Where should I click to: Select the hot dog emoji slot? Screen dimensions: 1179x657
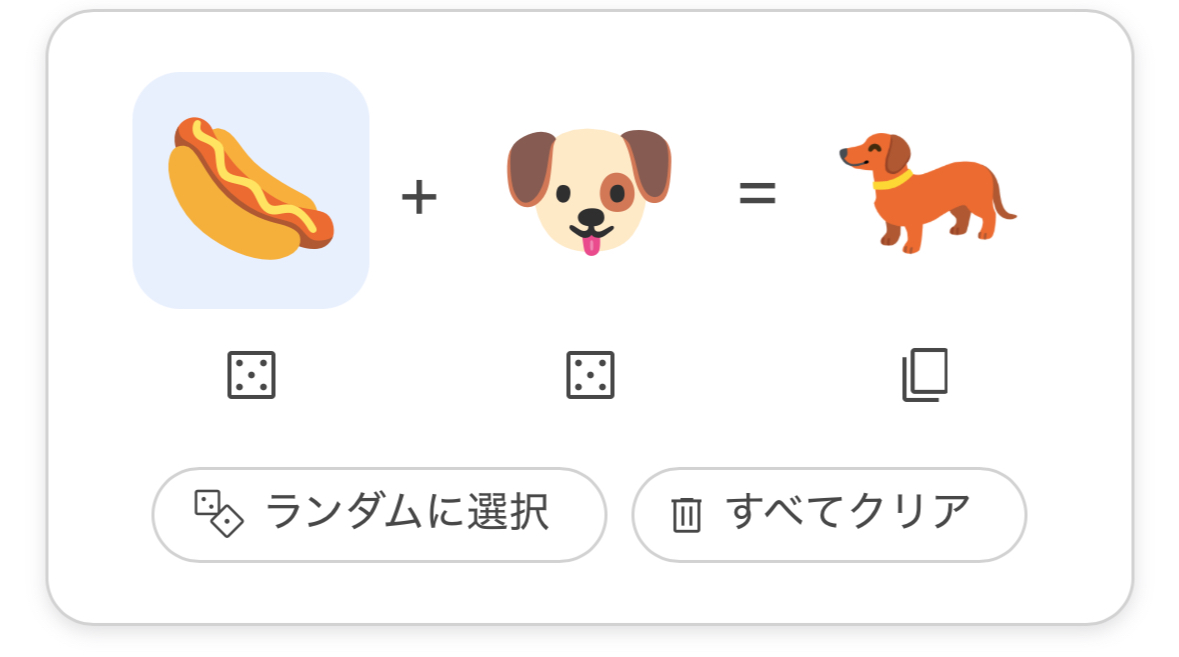point(251,190)
